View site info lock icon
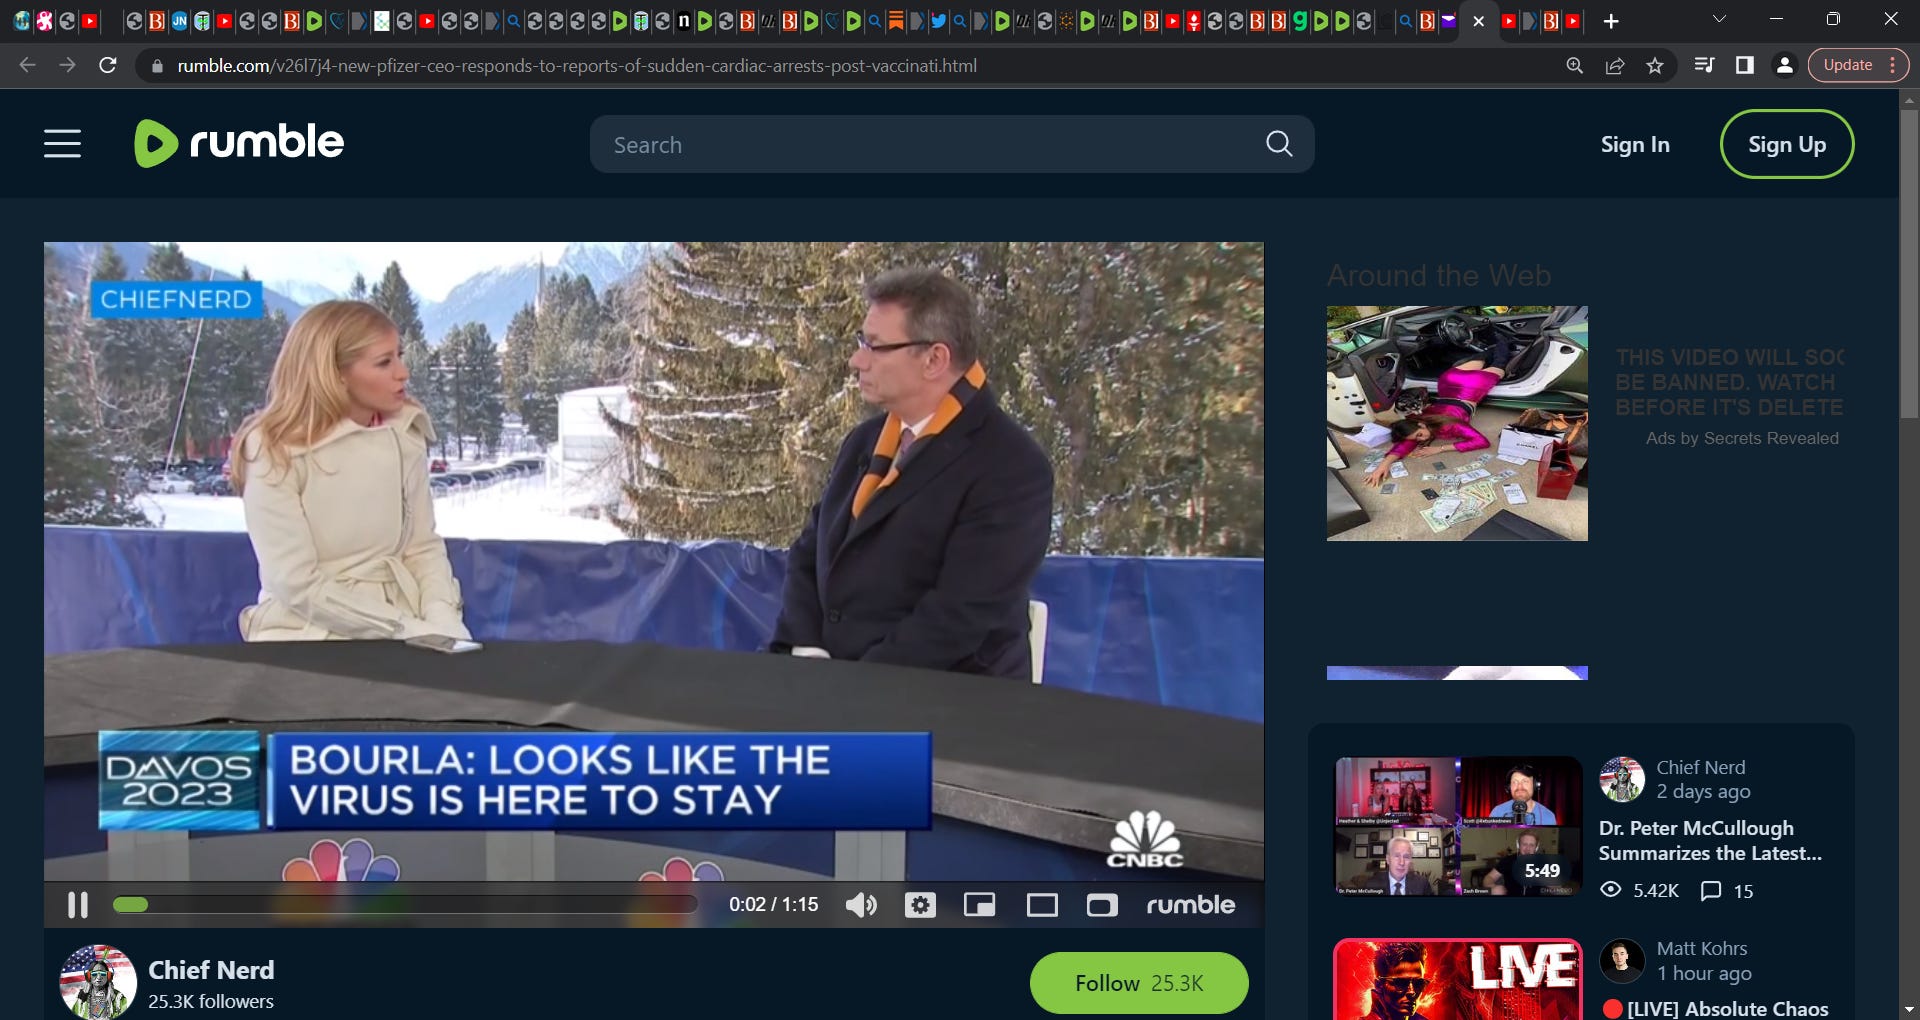Viewport: 1920px width, 1020px height. [x=155, y=66]
